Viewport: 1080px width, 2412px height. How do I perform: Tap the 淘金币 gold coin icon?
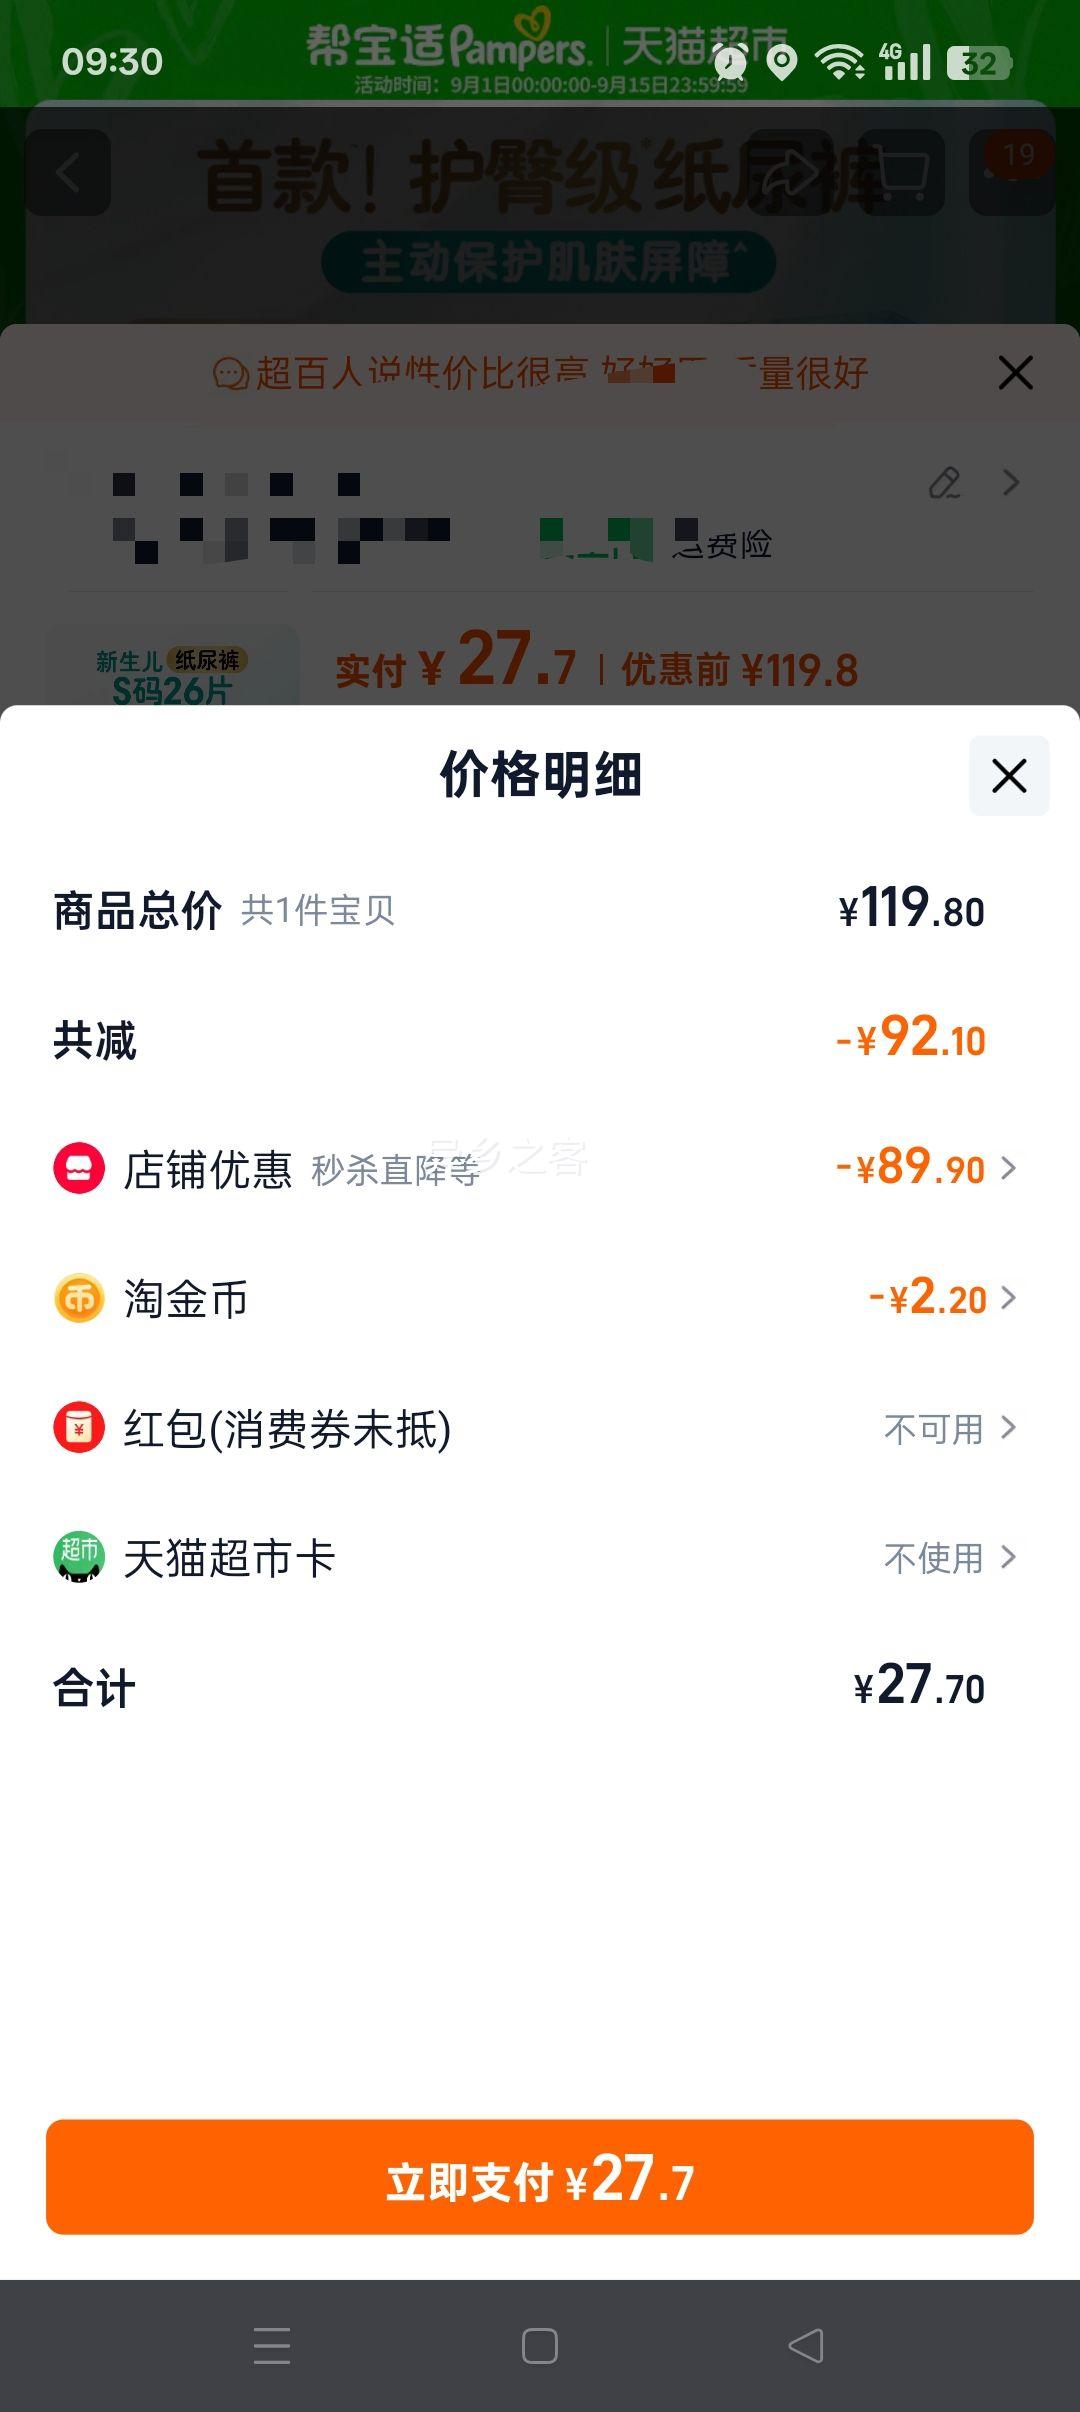[79, 1298]
